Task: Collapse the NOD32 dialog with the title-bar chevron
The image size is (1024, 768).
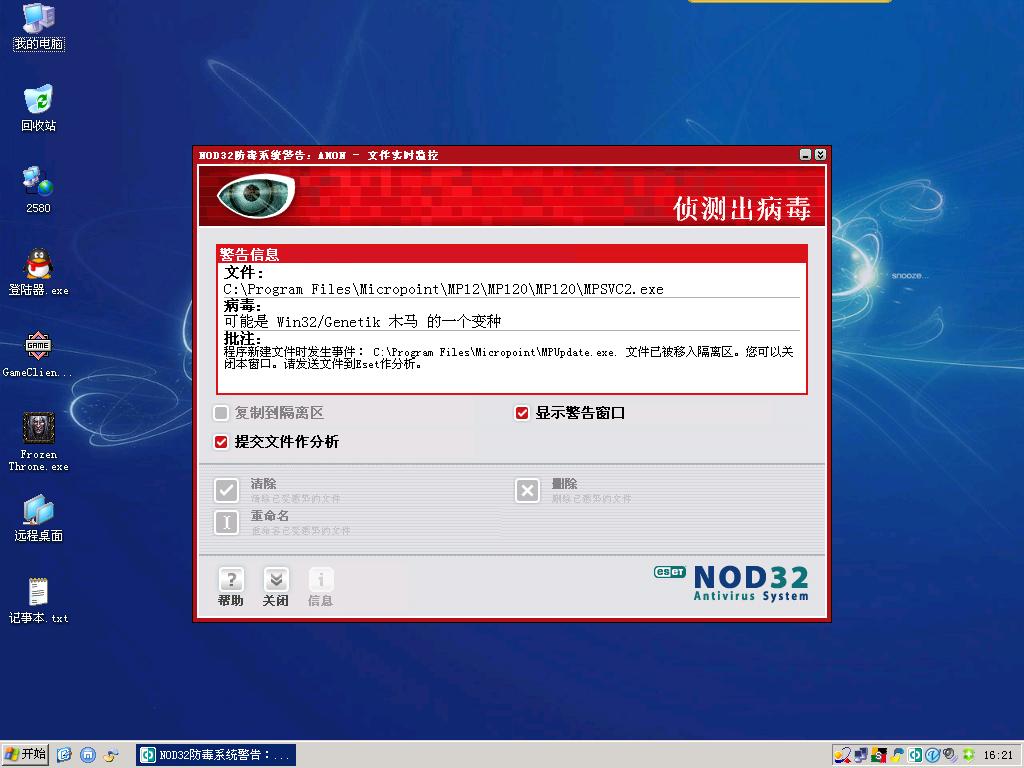Action: click(820, 155)
